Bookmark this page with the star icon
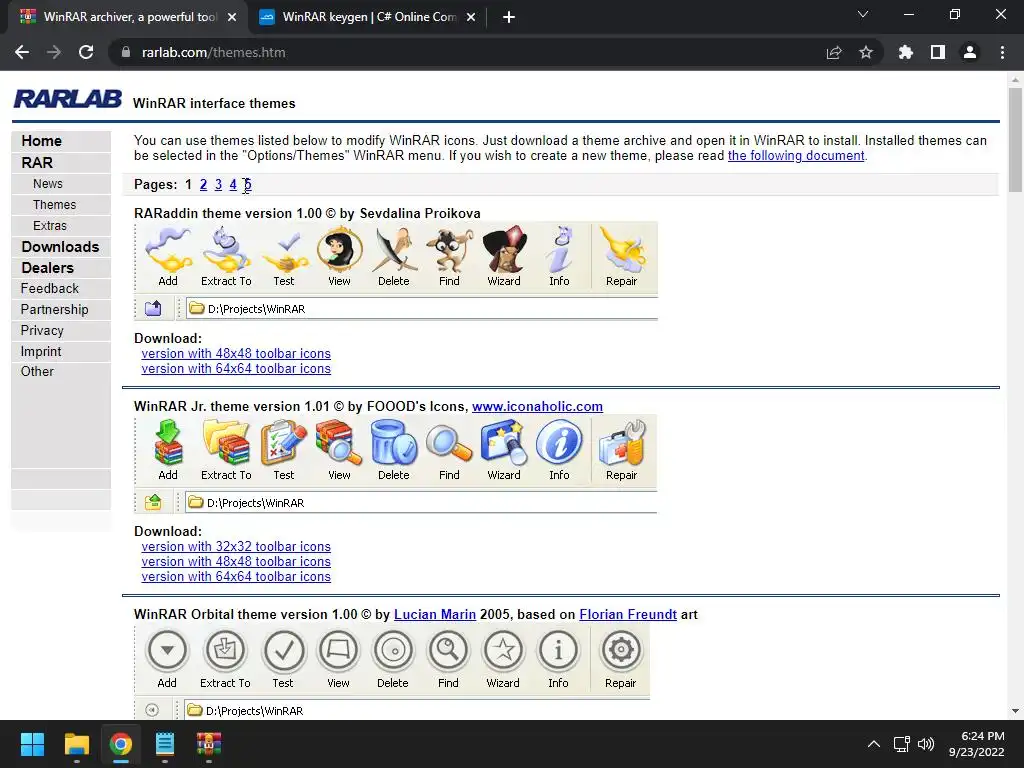Viewport: 1024px width, 768px height. 866,52
